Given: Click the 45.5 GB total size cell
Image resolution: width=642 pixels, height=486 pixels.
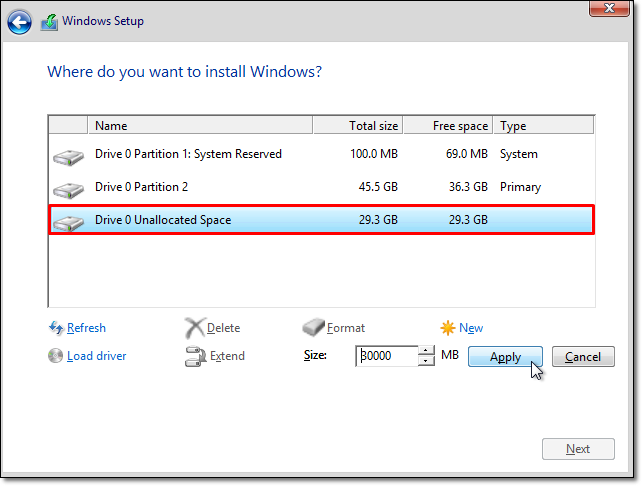Looking at the screenshot, I should [x=378, y=187].
